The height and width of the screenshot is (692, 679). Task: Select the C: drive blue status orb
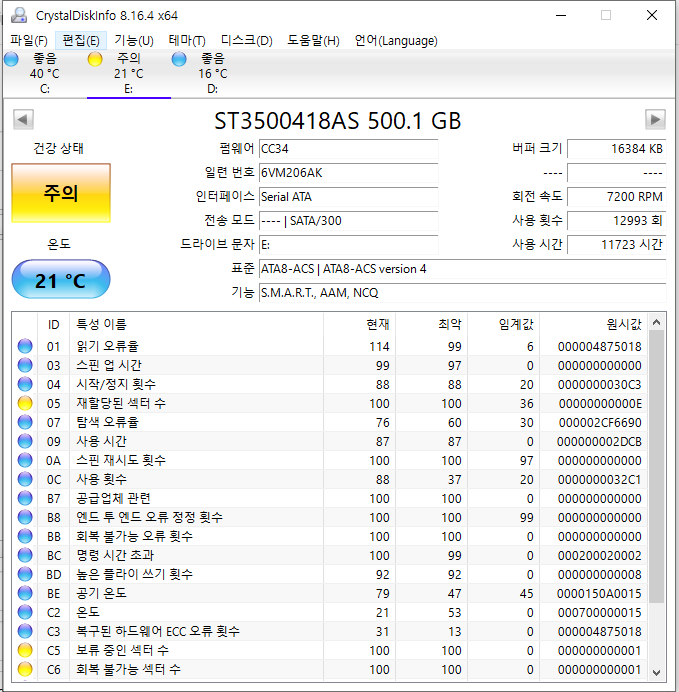click(11, 59)
